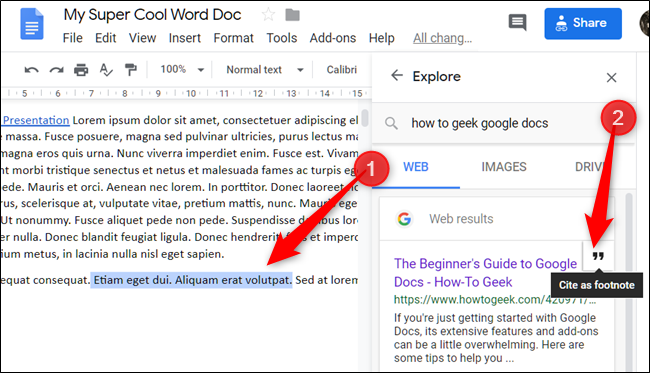This screenshot has width=650, height=373.
Task: Open the View menu
Action: coord(142,38)
